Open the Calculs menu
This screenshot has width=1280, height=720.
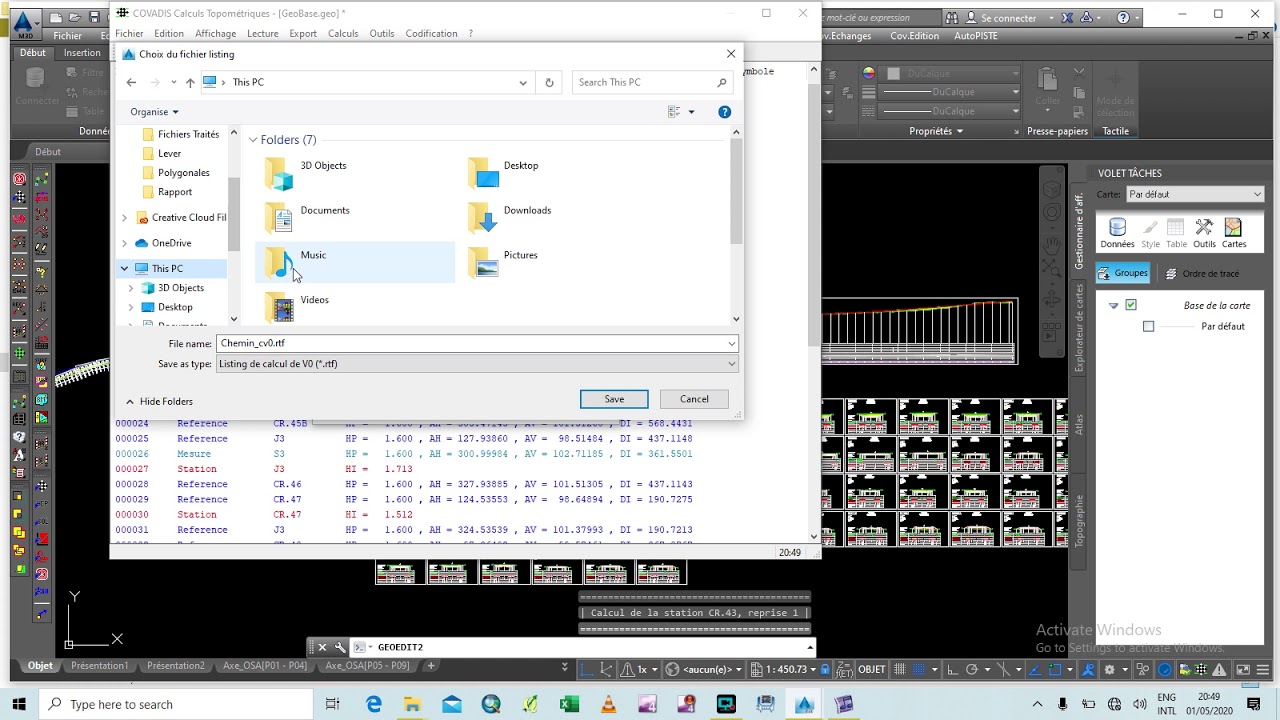pyautogui.click(x=343, y=33)
